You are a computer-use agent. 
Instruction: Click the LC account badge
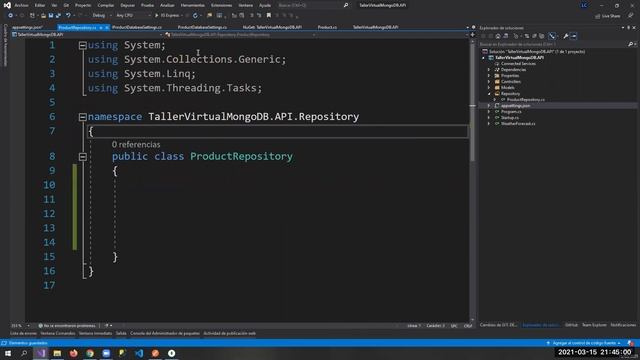[x=584, y=5]
